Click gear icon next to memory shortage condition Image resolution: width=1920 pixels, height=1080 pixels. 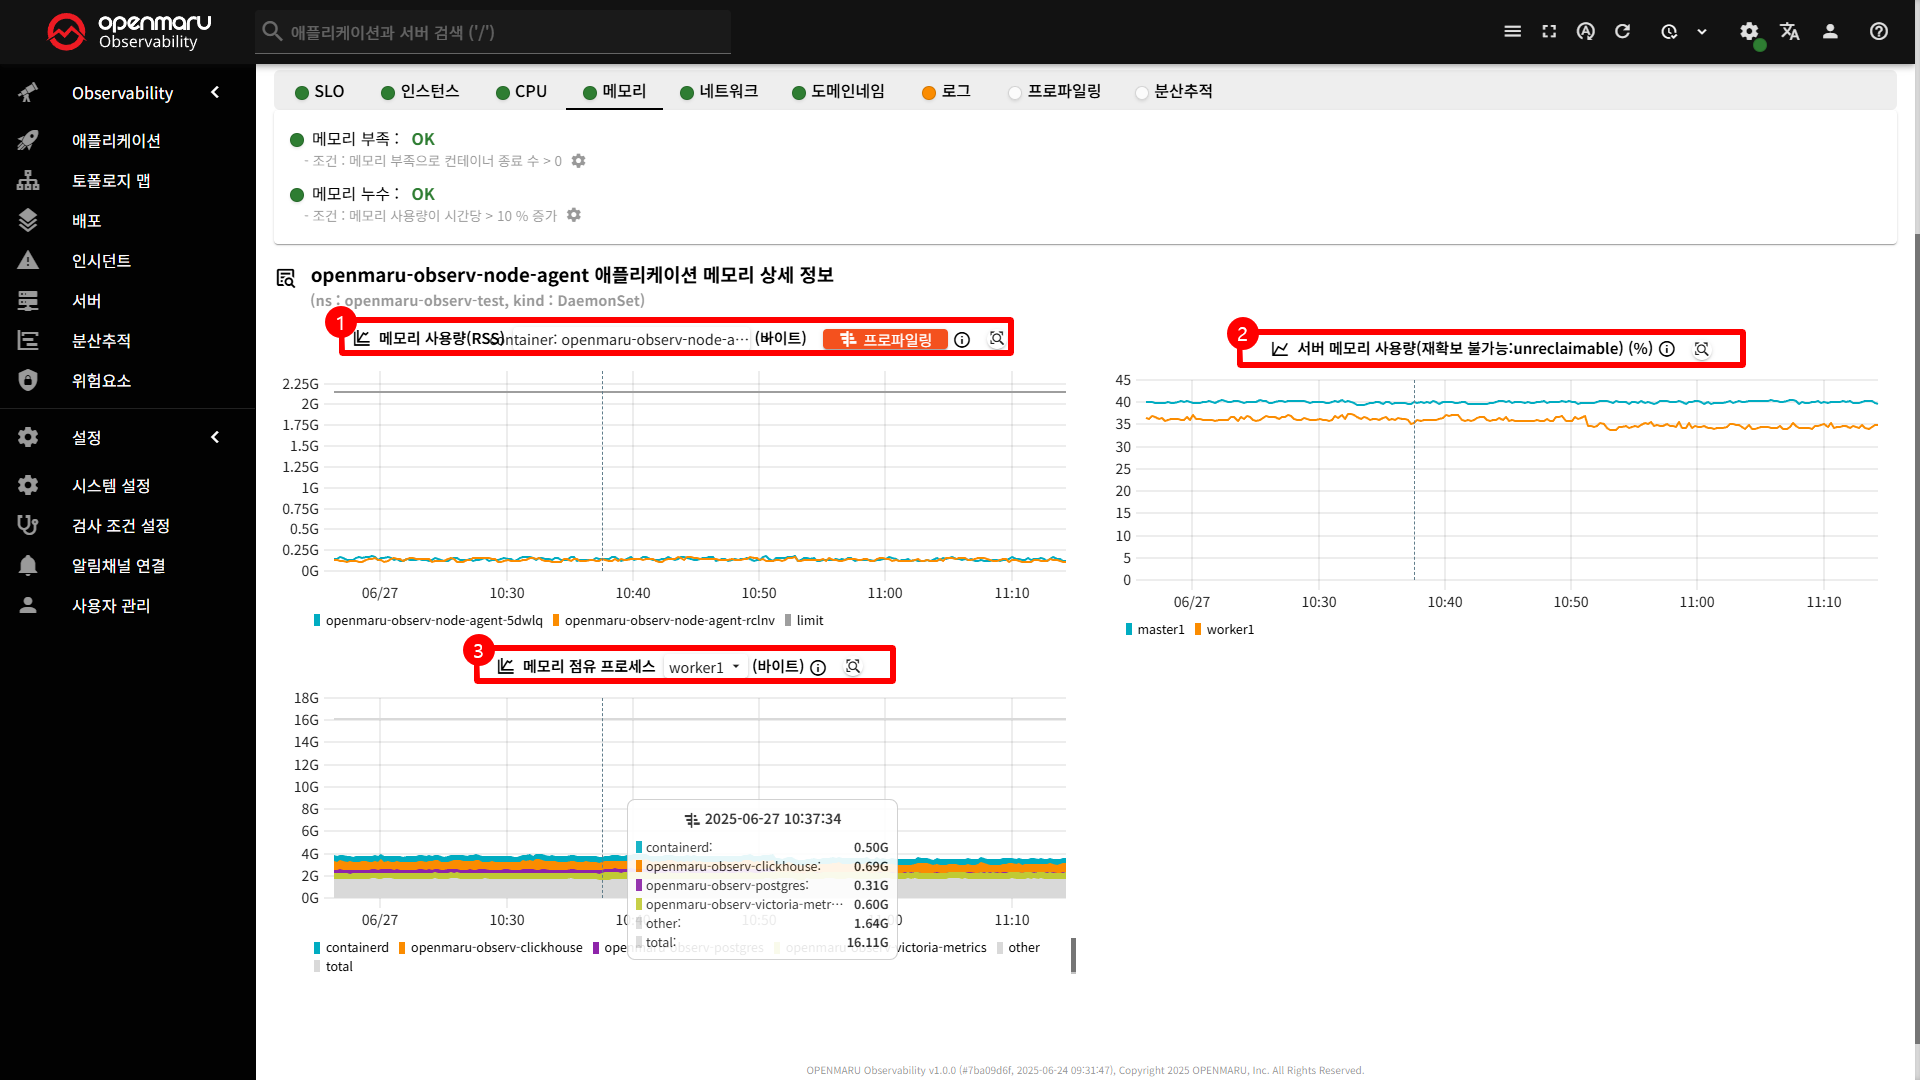pyautogui.click(x=578, y=160)
